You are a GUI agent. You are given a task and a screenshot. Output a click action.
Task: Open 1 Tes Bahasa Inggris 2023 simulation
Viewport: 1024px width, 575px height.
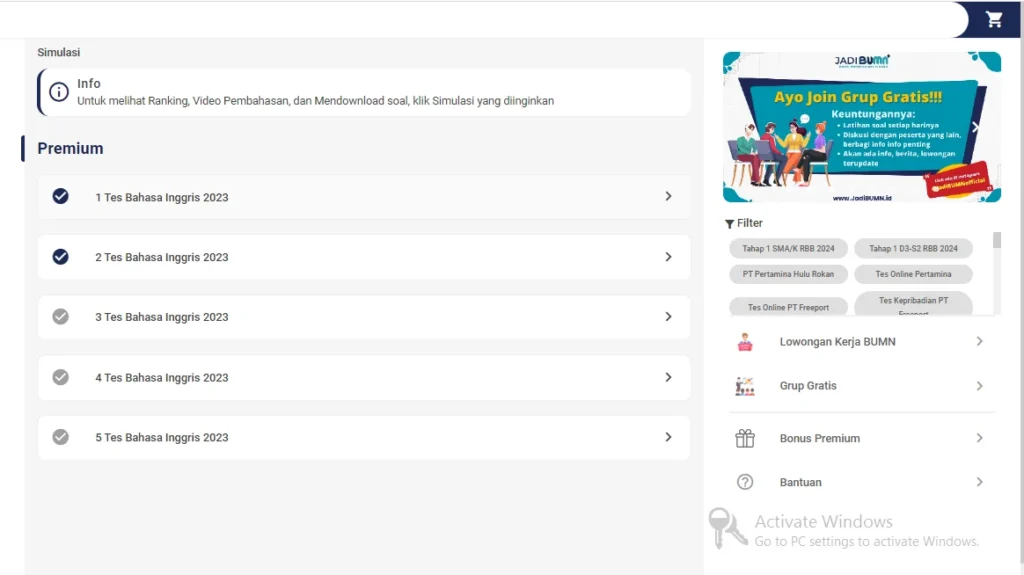[x=364, y=197]
